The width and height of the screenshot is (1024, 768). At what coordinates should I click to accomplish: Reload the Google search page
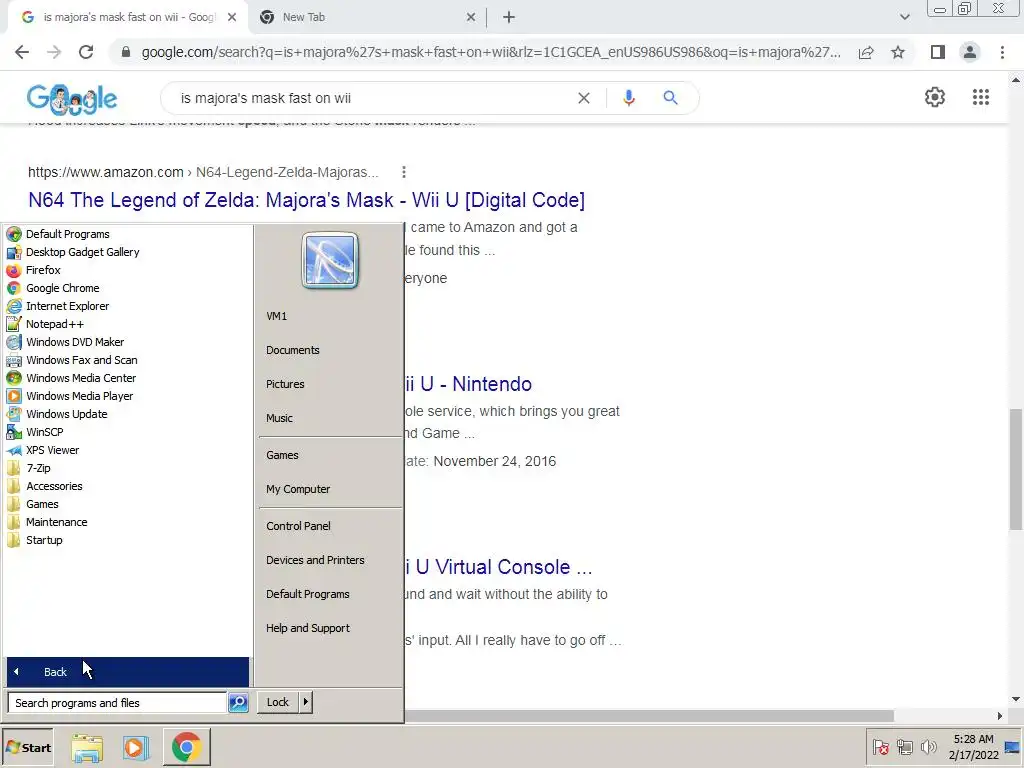[x=86, y=52]
